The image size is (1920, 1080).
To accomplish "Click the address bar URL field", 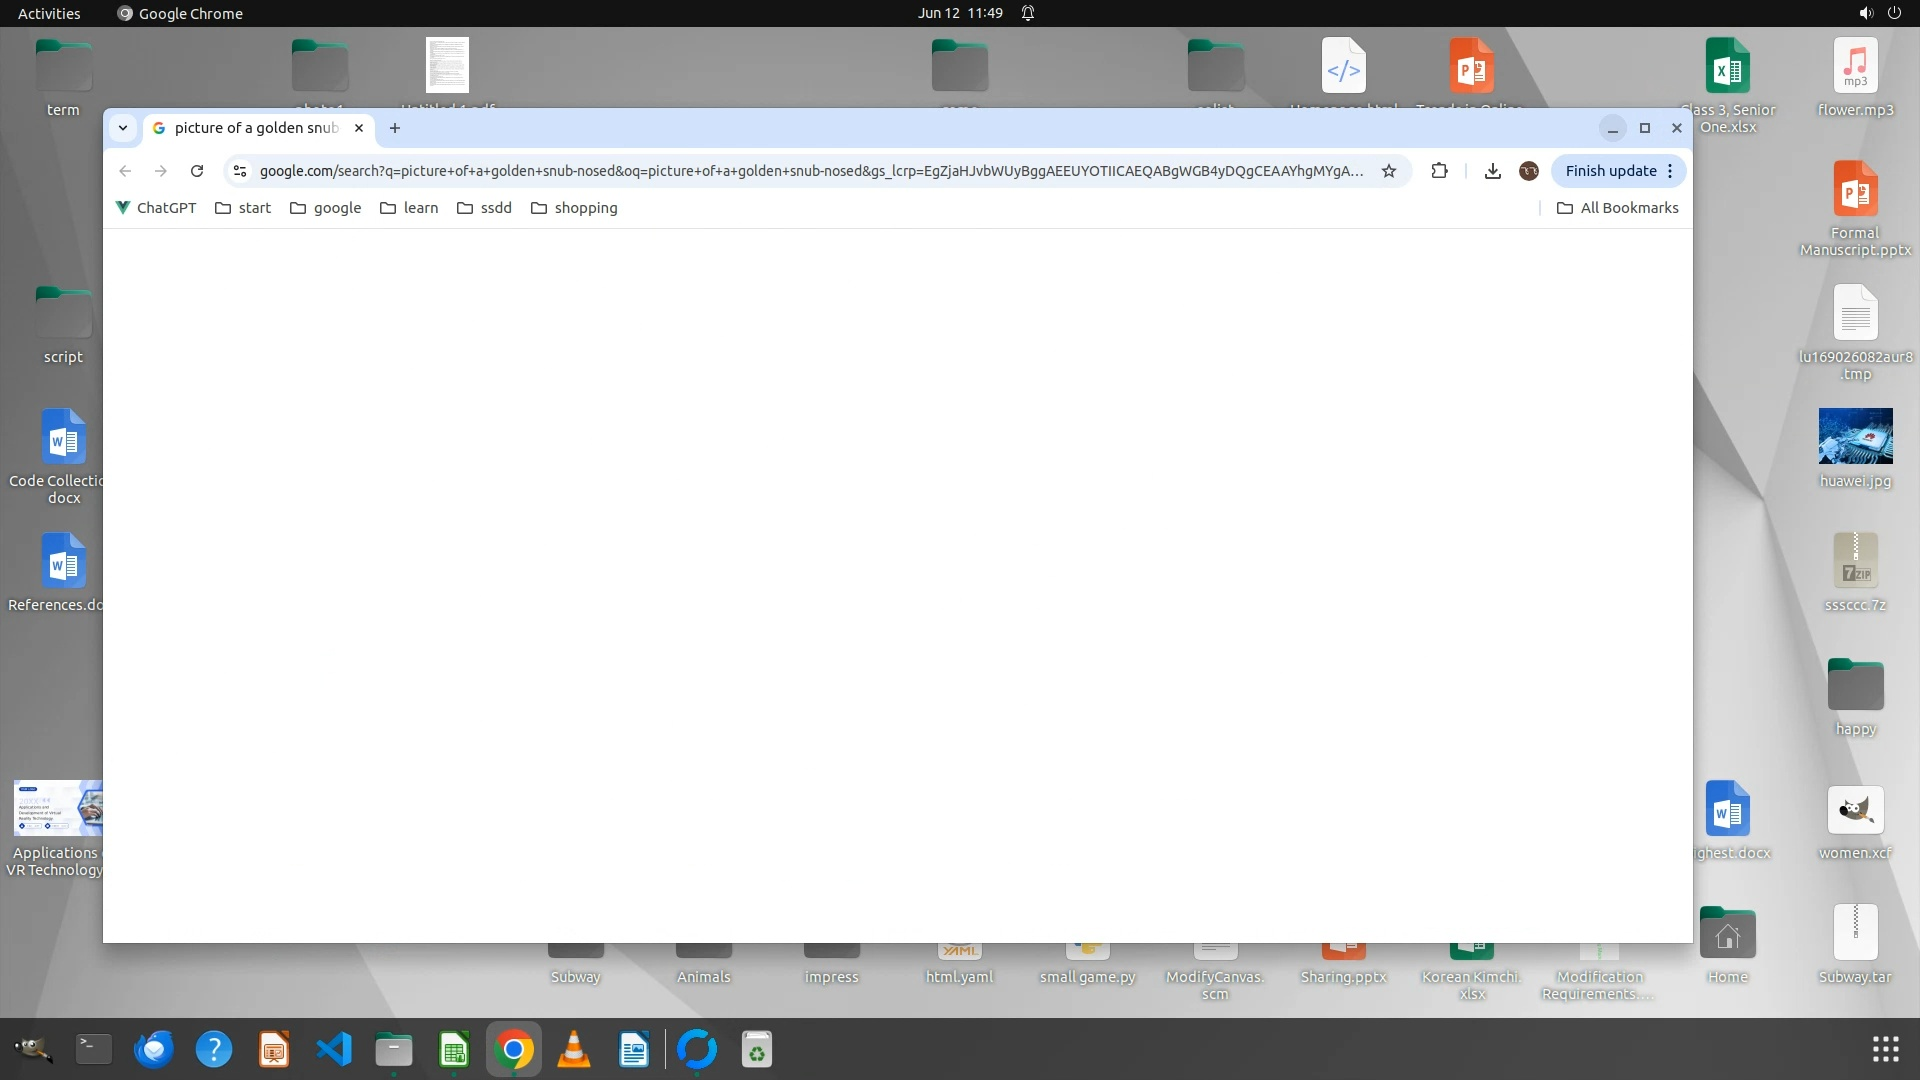I will pos(810,171).
